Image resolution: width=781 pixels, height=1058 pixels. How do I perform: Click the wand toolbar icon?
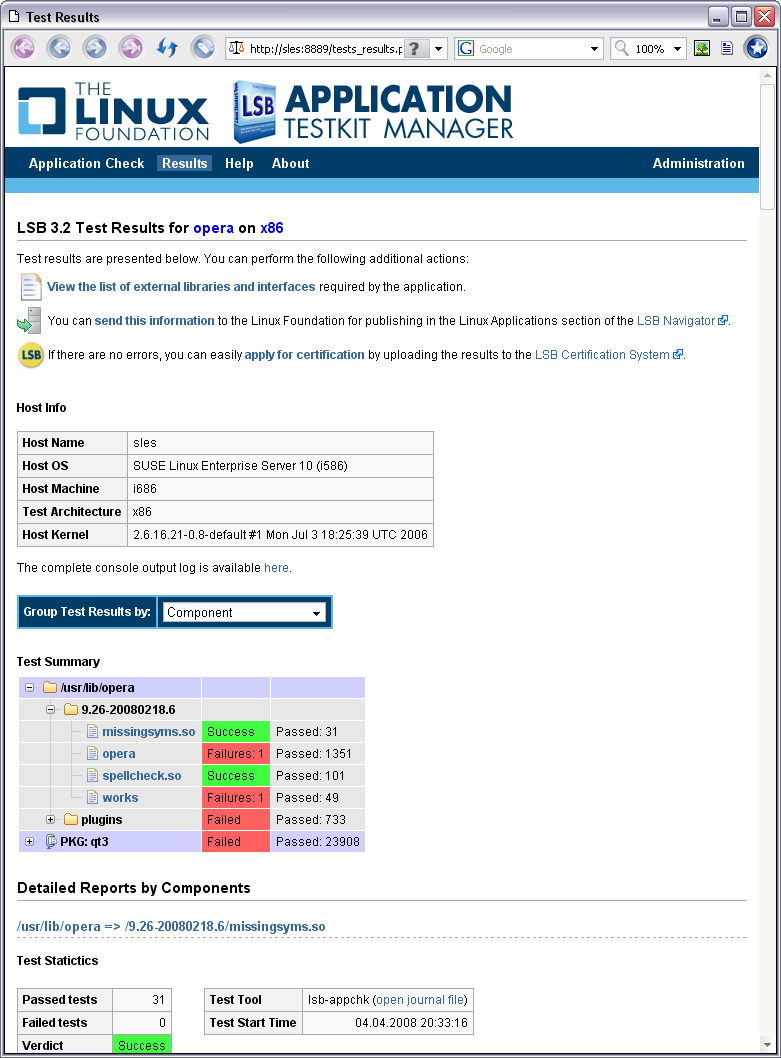(x=203, y=48)
